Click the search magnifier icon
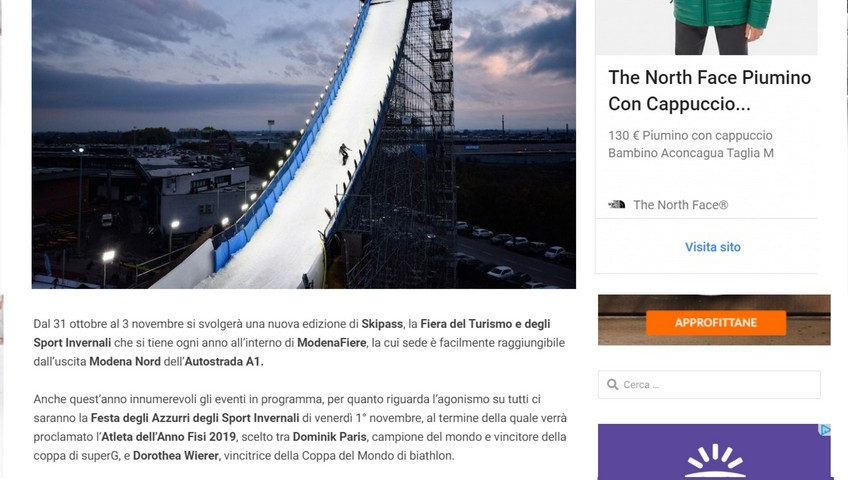This screenshot has width=848, height=480. [613, 384]
